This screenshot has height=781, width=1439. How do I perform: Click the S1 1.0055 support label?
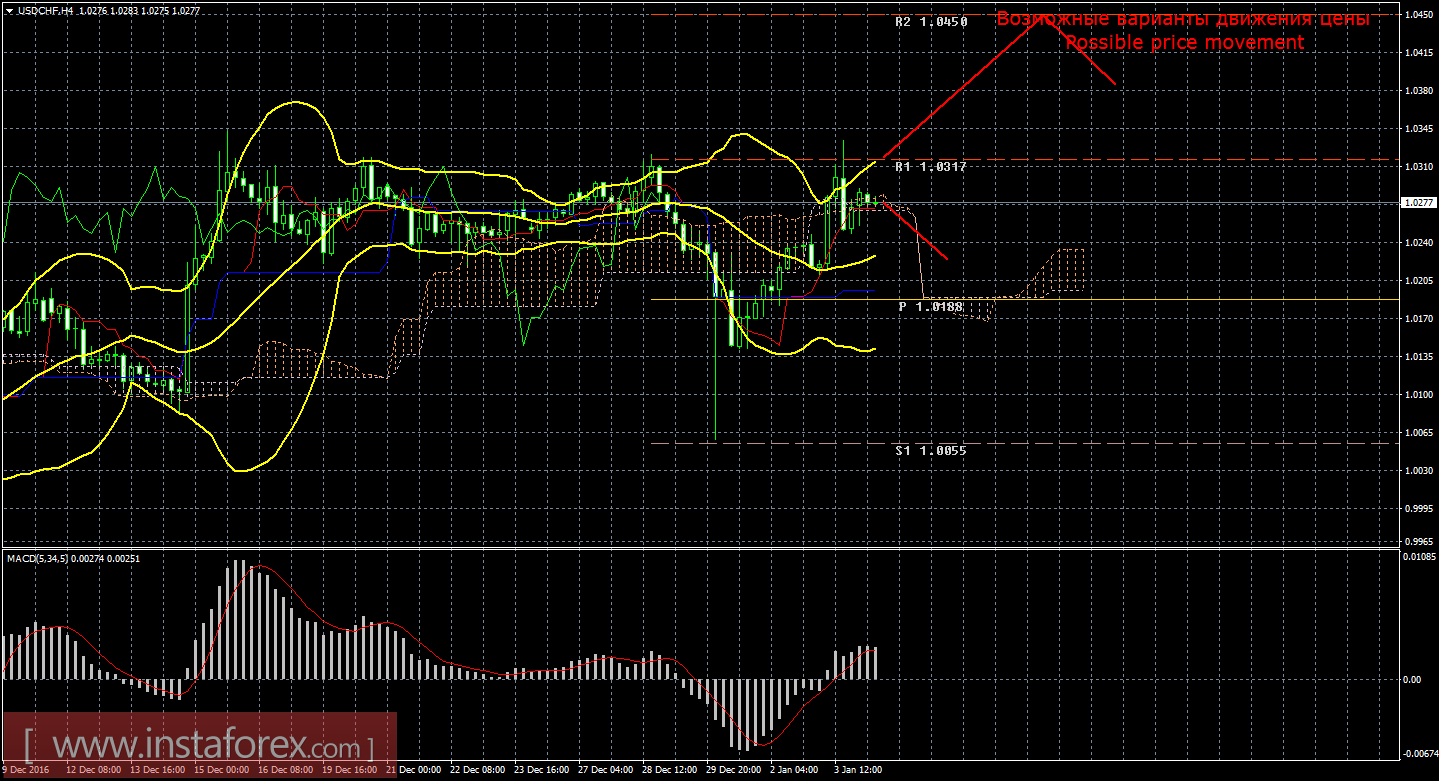coord(931,451)
